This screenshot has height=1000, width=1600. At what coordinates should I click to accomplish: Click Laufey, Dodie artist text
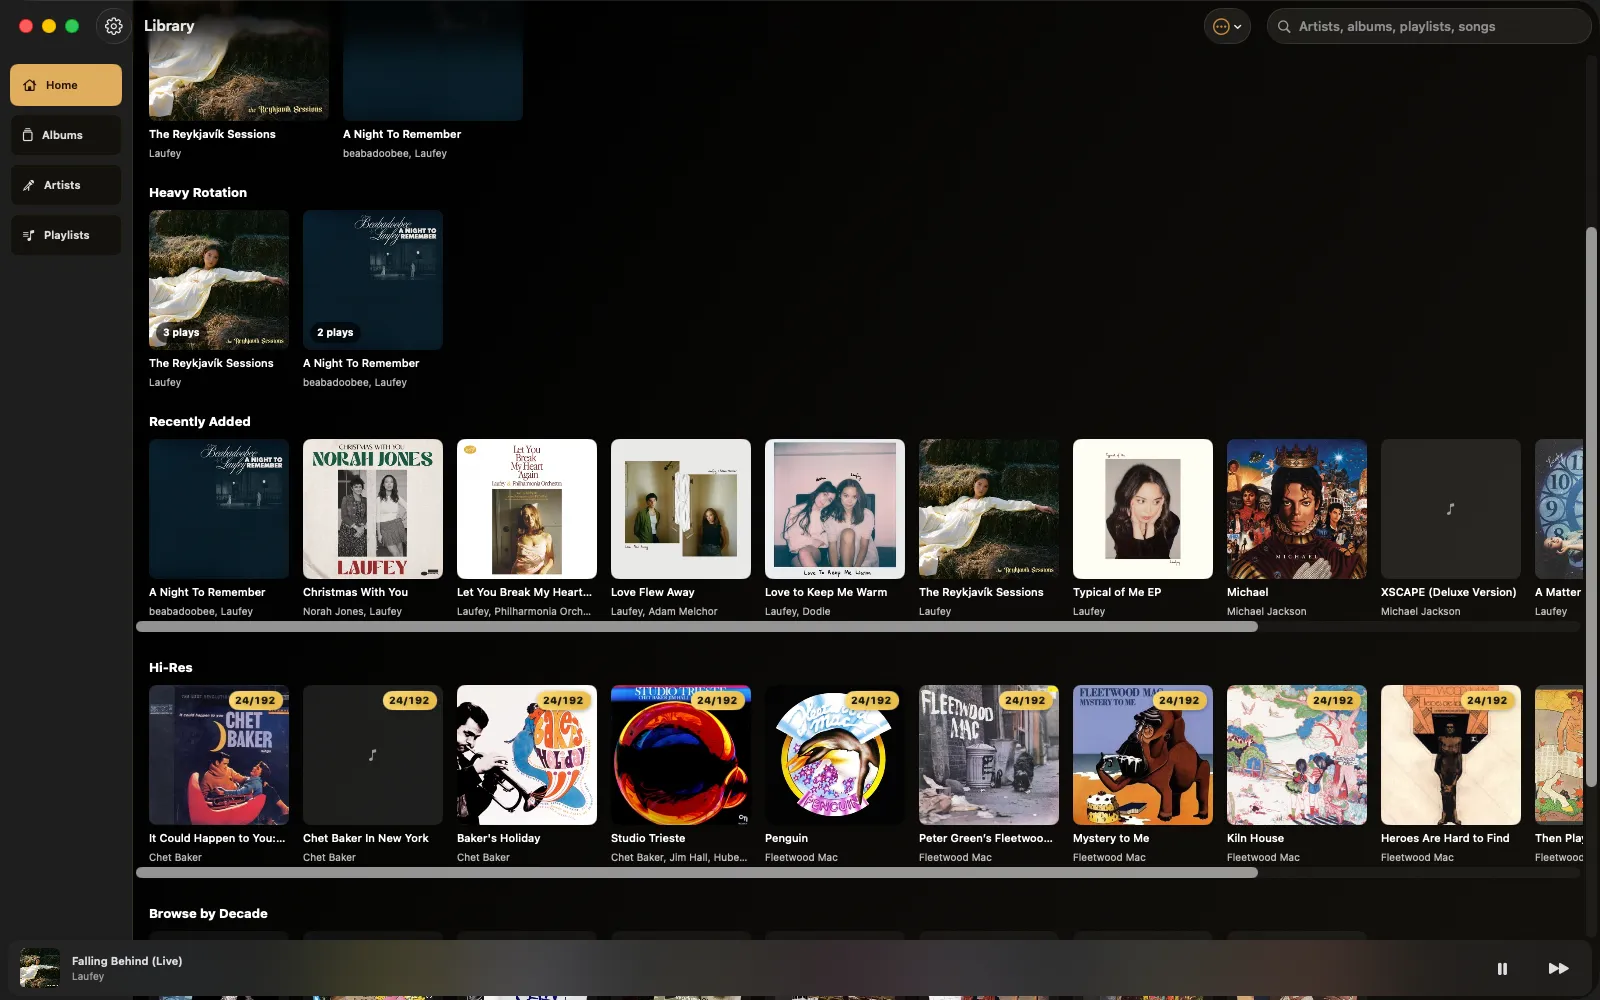[797, 611]
